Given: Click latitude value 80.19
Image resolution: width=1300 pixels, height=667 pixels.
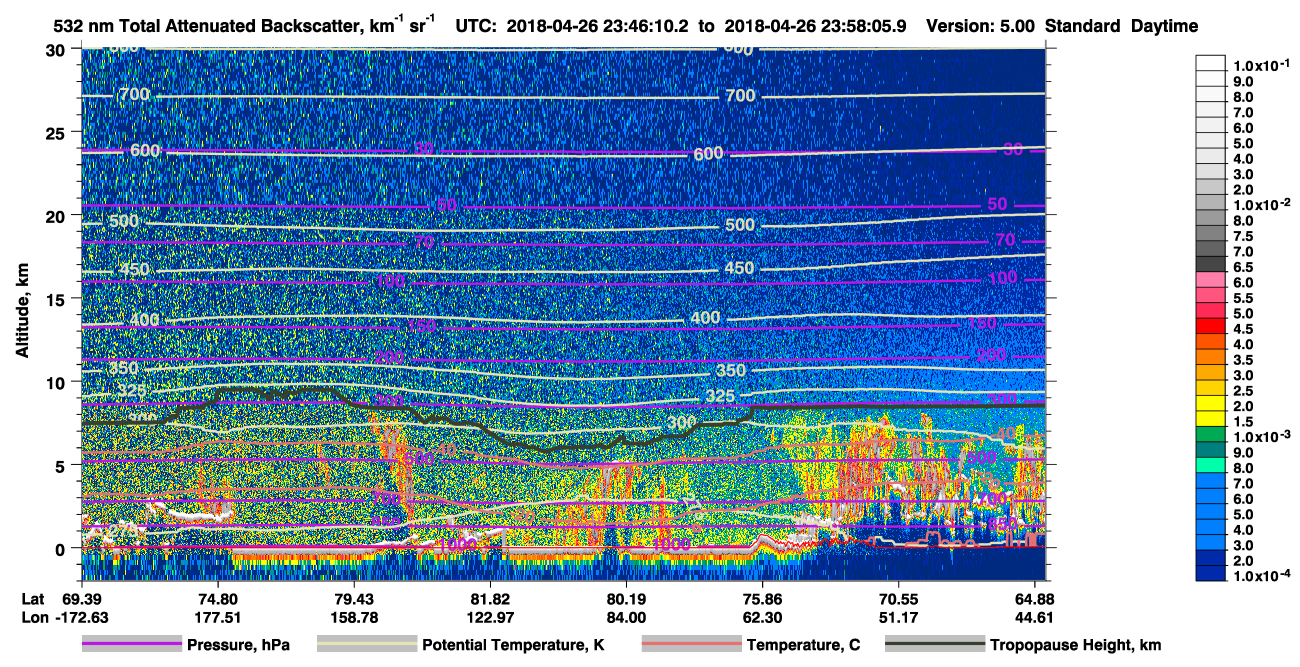Looking at the screenshot, I should [625, 598].
